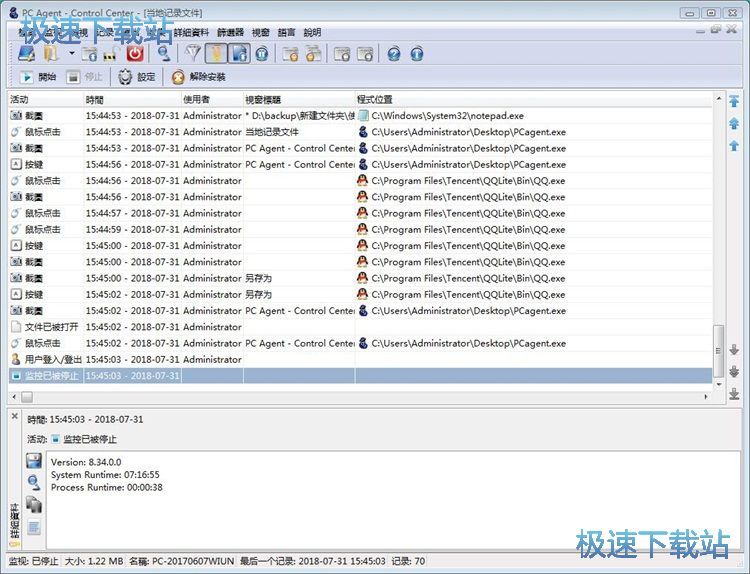
Task: Open the 視窗 menu
Action: pos(261,33)
